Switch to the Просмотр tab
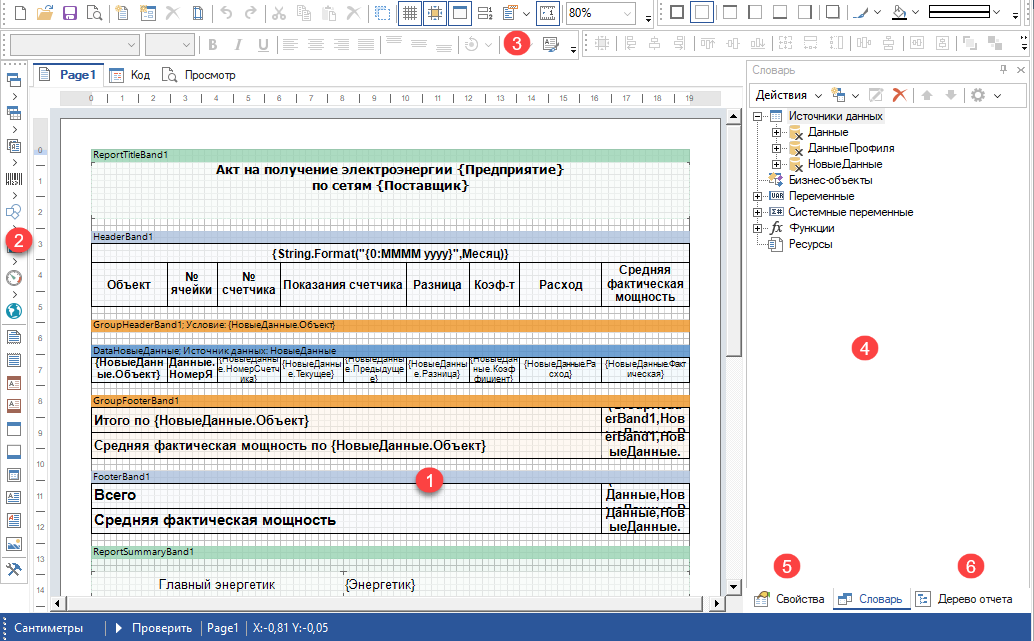The height and width of the screenshot is (641, 1034). click(x=198, y=75)
